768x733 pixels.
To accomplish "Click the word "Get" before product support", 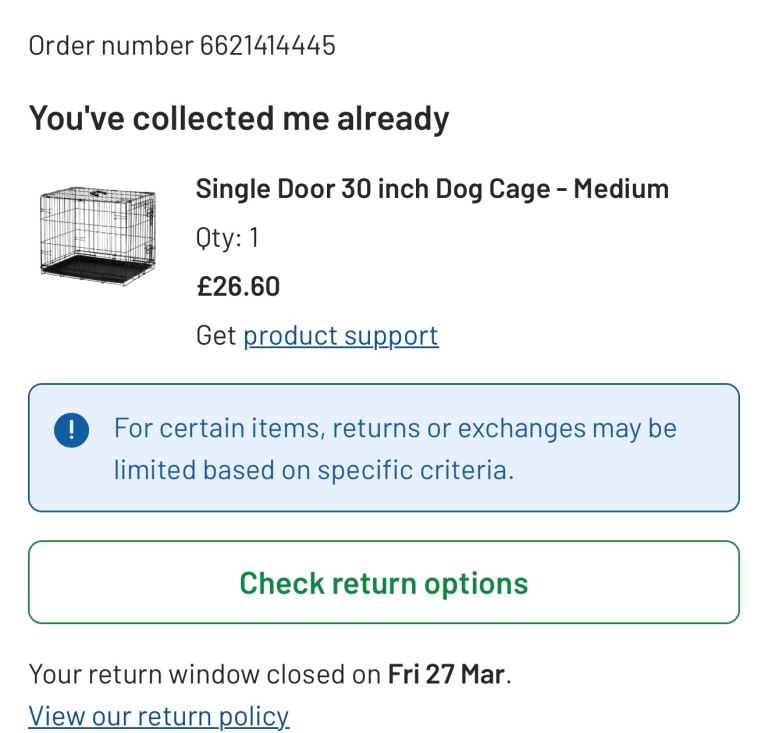I will pyautogui.click(x=215, y=336).
